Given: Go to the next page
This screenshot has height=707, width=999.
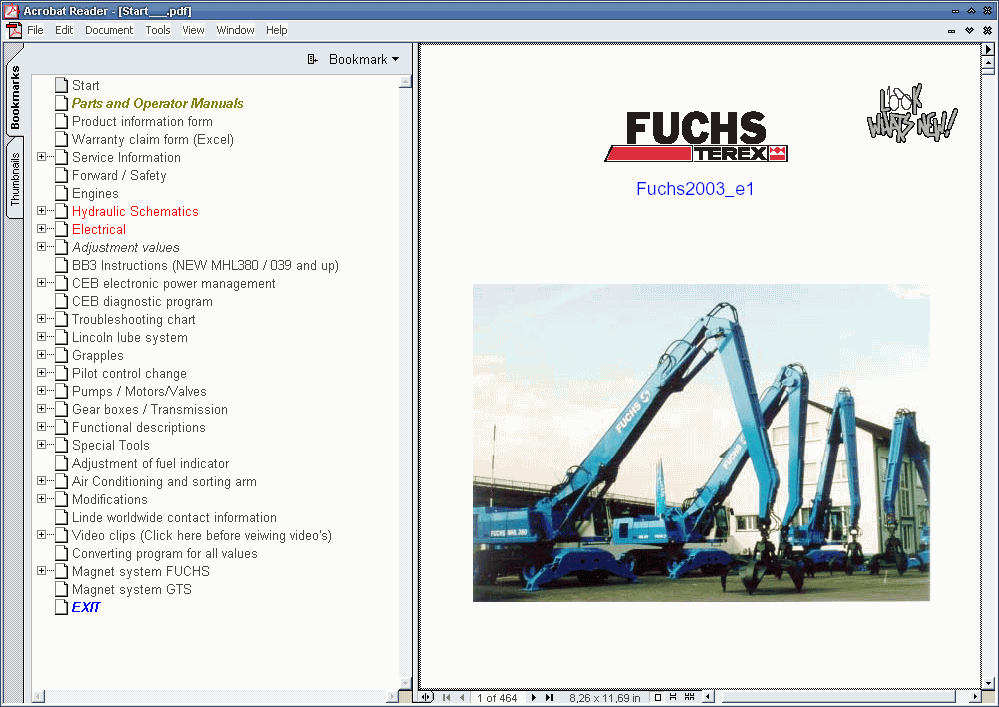Looking at the screenshot, I should (x=533, y=697).
